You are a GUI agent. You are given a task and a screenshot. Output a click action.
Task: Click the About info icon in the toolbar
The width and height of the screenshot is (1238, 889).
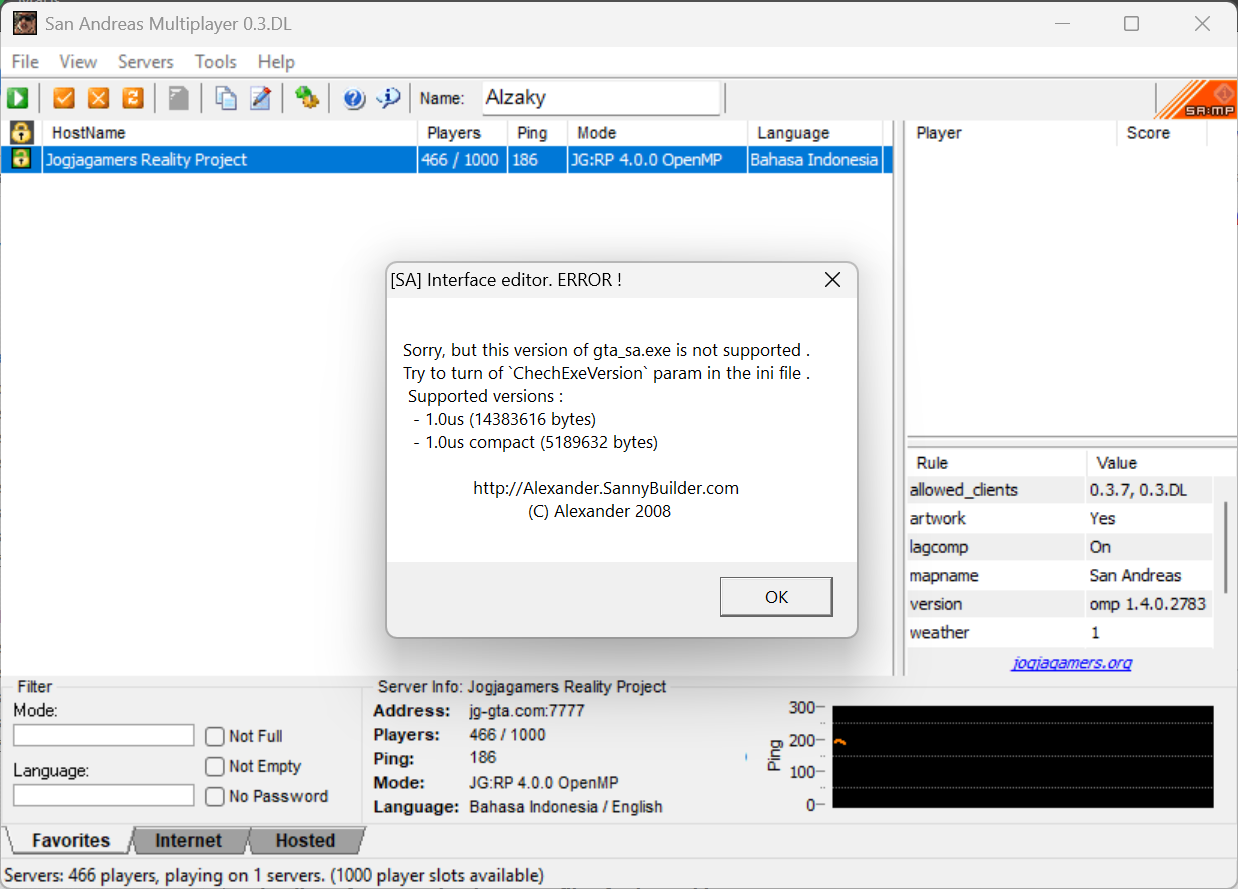click(388, 98)
